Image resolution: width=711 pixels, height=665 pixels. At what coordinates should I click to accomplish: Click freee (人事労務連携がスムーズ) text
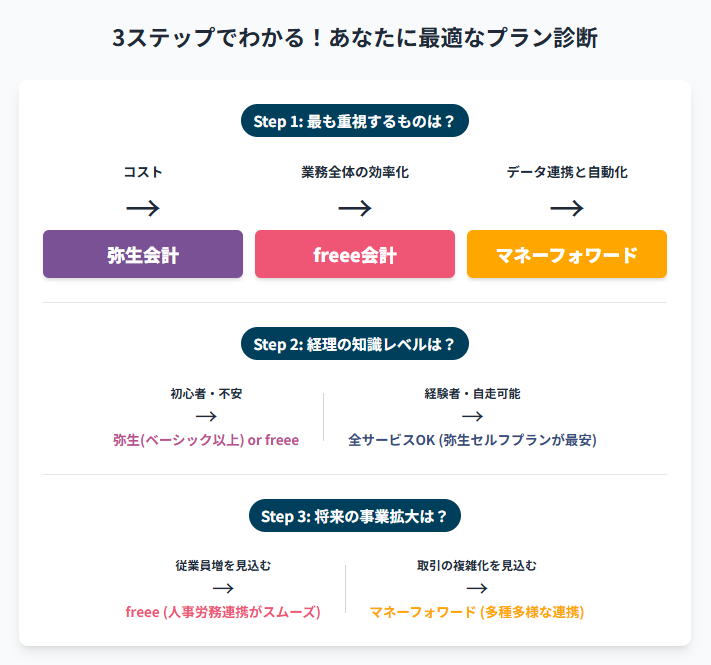223,612
